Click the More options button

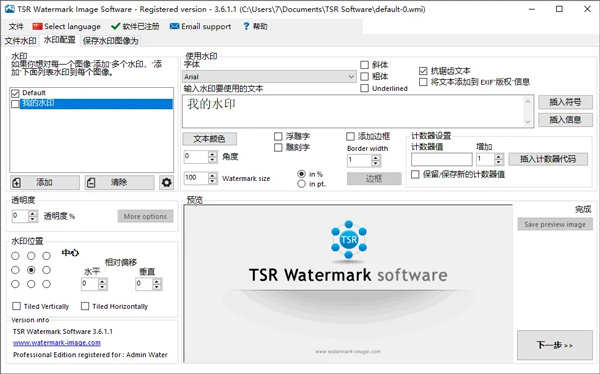point(145,216)
